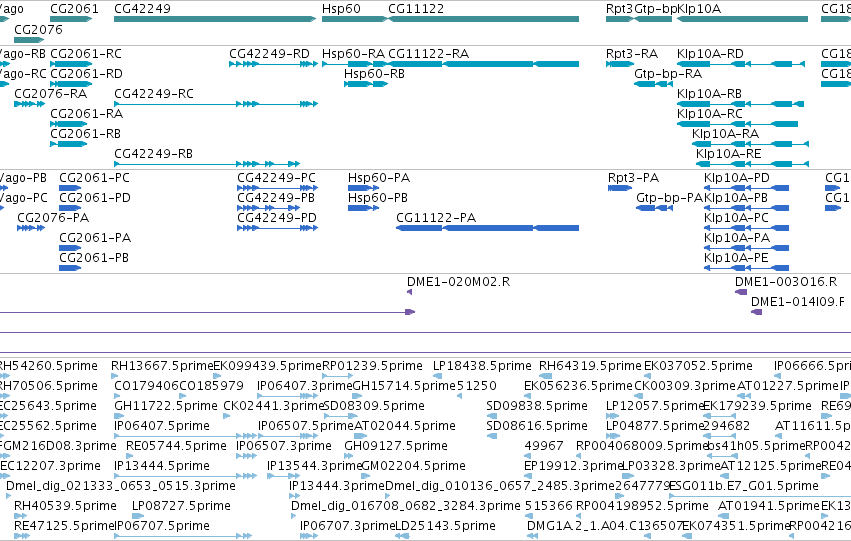The height and width of the screenshot is (541, 851).
Task: Click EST RE05744.5prime label
Action: pyautogui.click(x=176, y=447)
